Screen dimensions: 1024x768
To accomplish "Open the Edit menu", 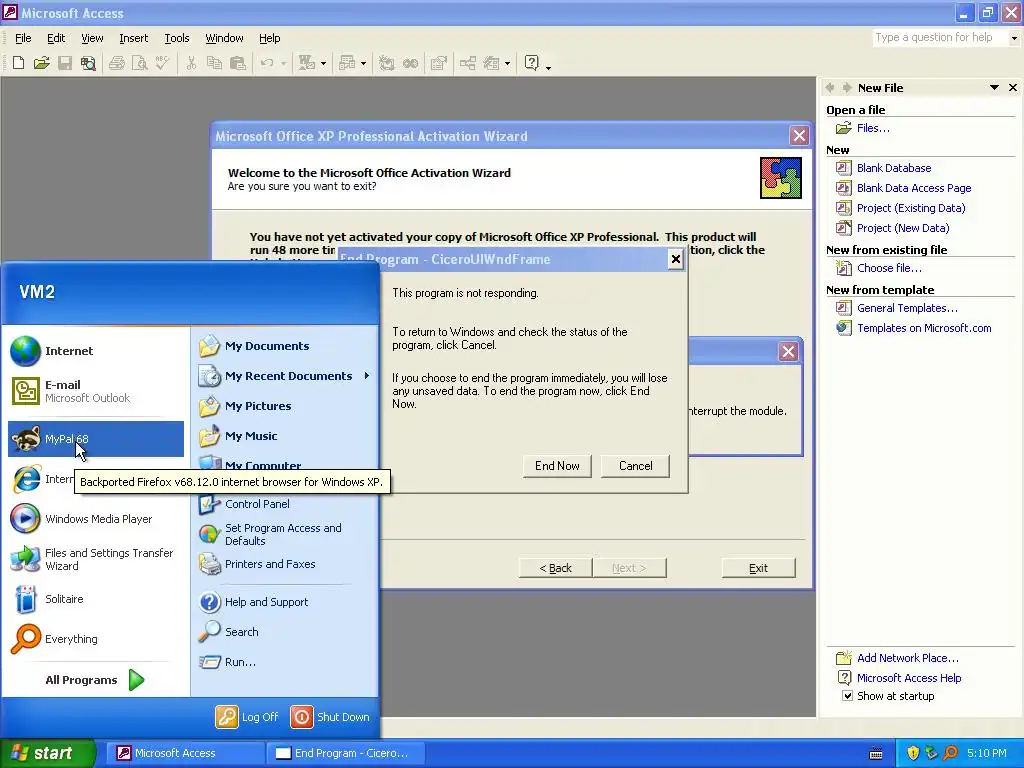I will tap(56, 38).
